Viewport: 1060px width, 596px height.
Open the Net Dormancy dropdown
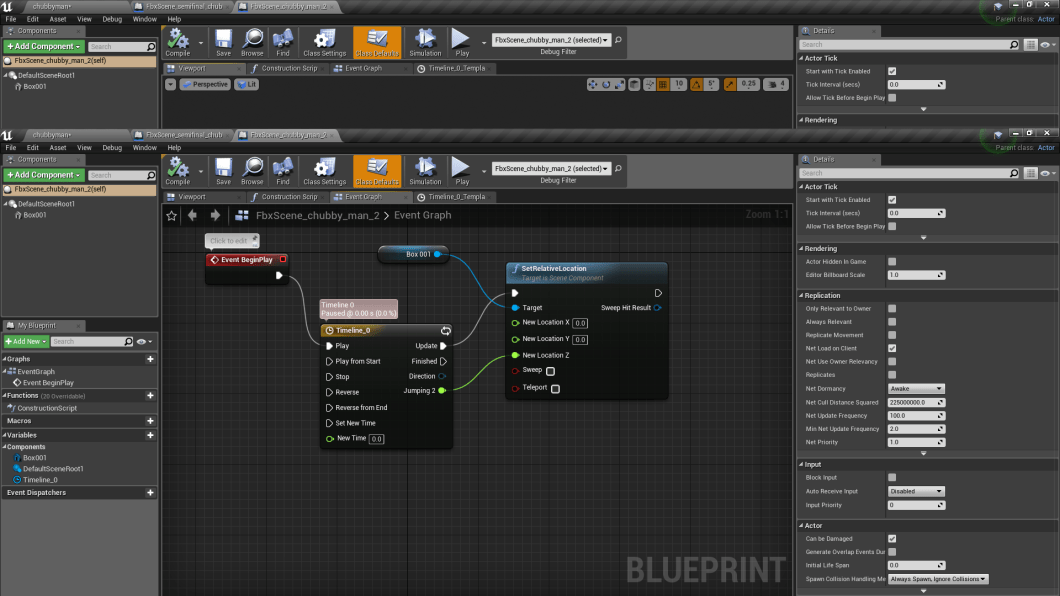(916, 388)
